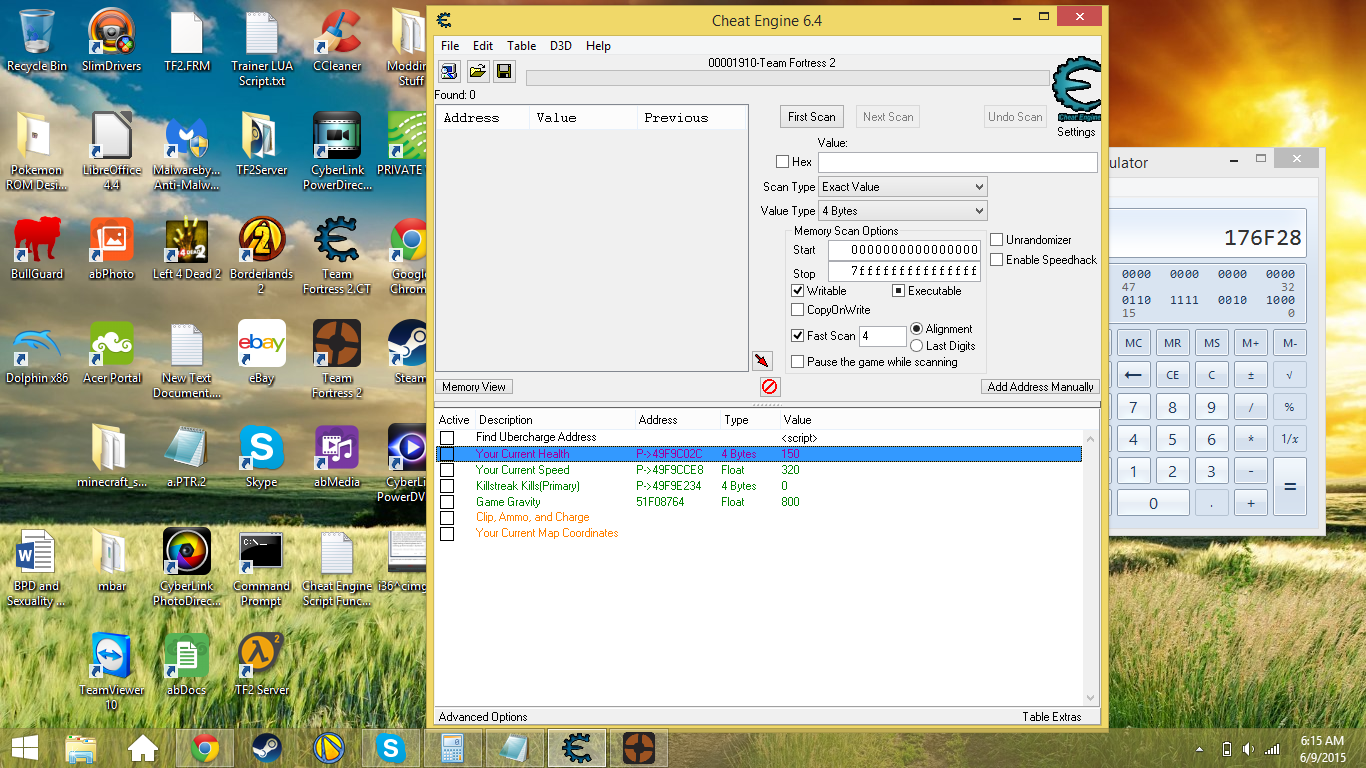Activate the Your Current Health entry checkbox
The width and height of the screenshot is (1366, 768).
[x=447, y=454]
